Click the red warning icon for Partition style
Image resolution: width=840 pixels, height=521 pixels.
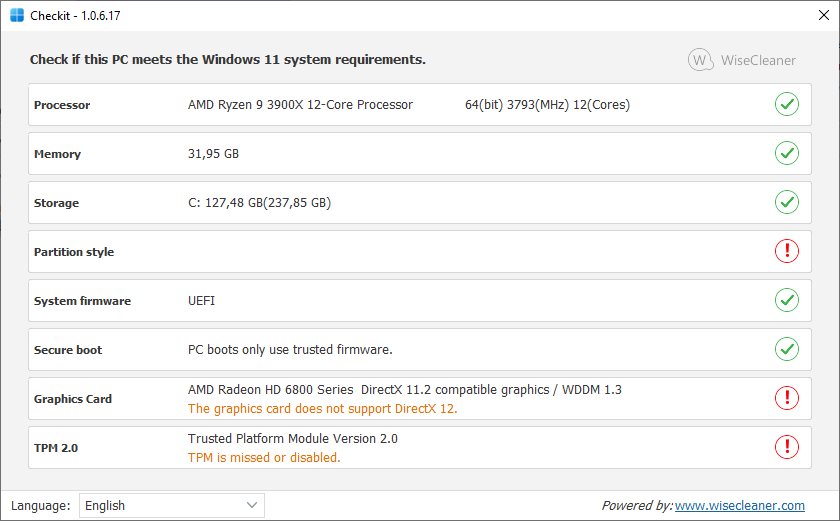(x=787, y=251)
